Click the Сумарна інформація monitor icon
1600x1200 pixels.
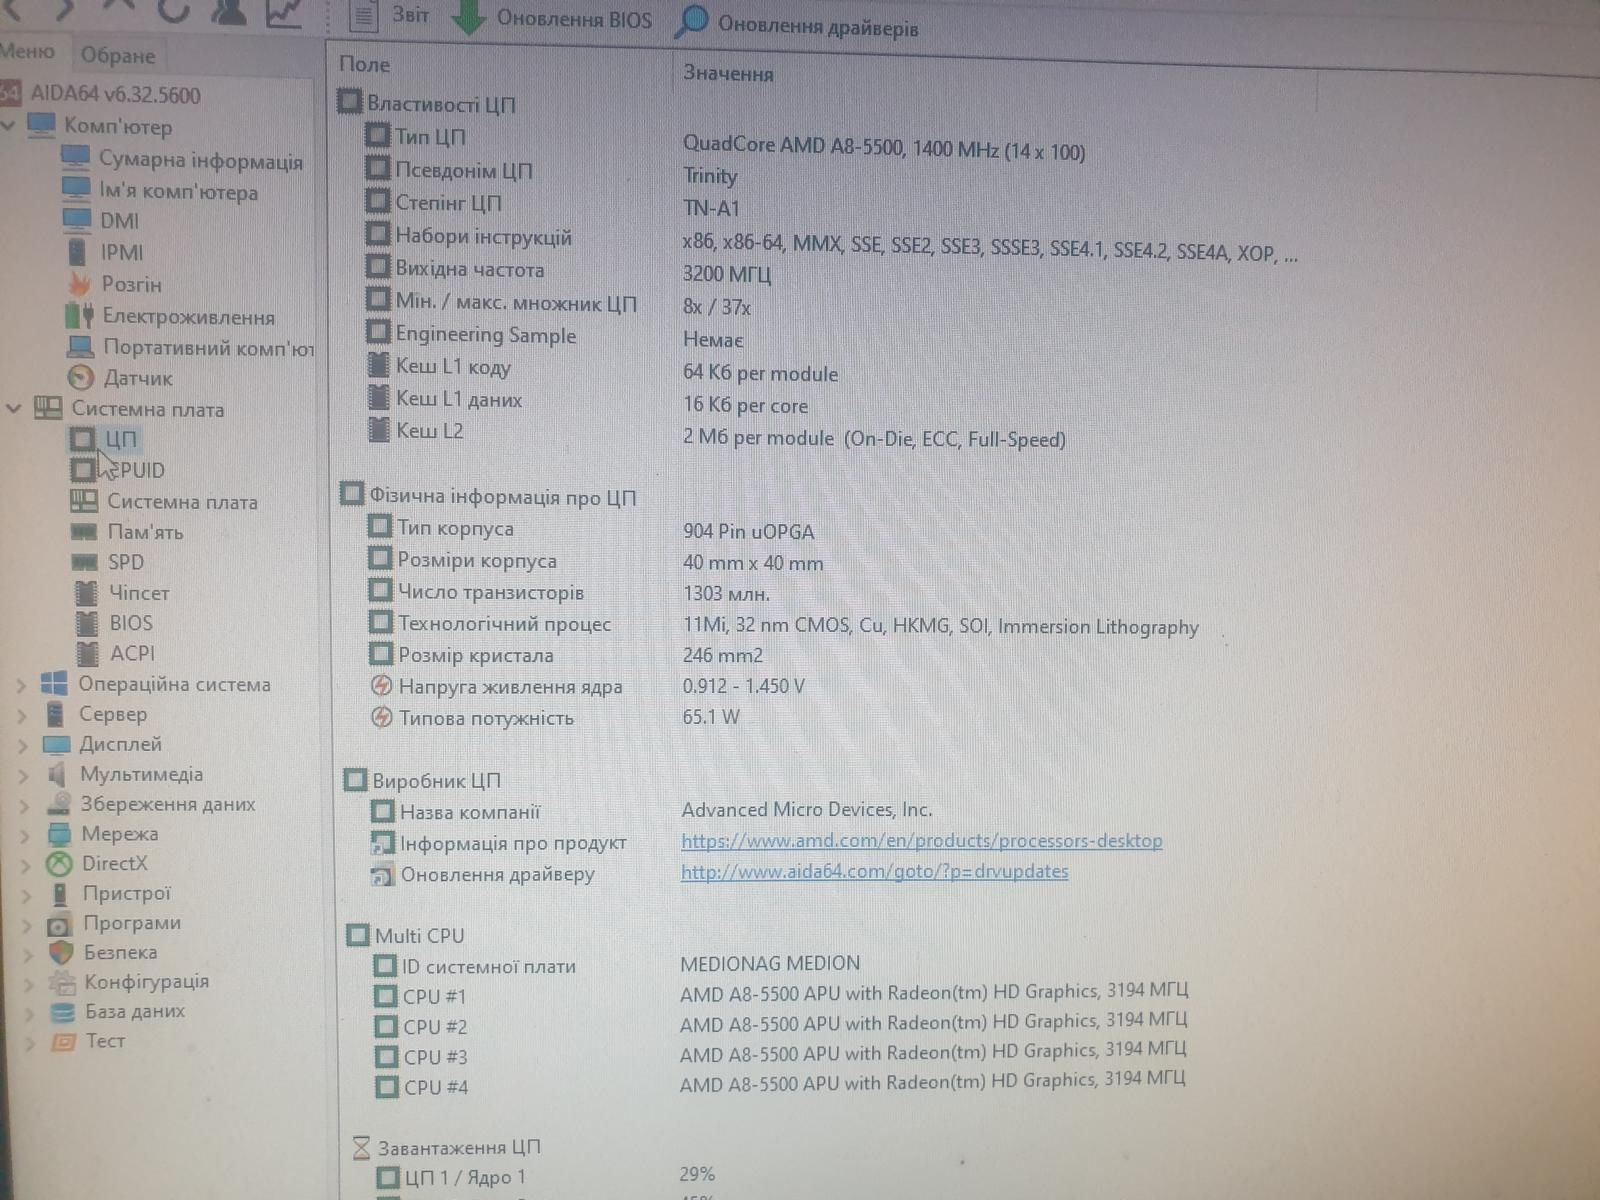pyautogui.click(x=76, y=157)
